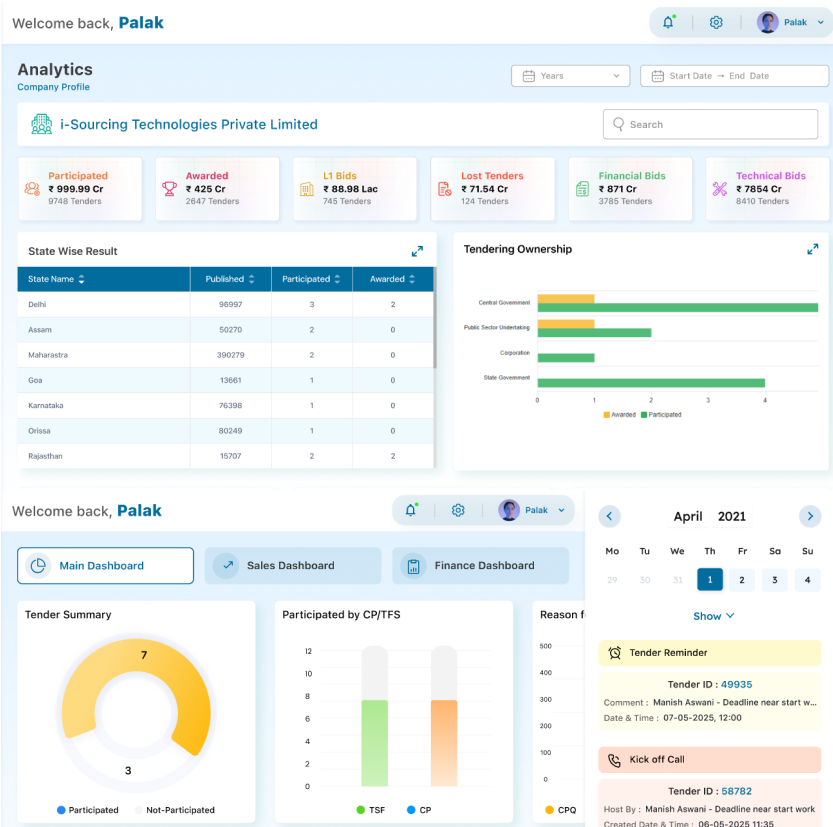The height and width of the screenshot is (827, 833).
Task: Open notifications bell in top header
Action: click(668, 22)
